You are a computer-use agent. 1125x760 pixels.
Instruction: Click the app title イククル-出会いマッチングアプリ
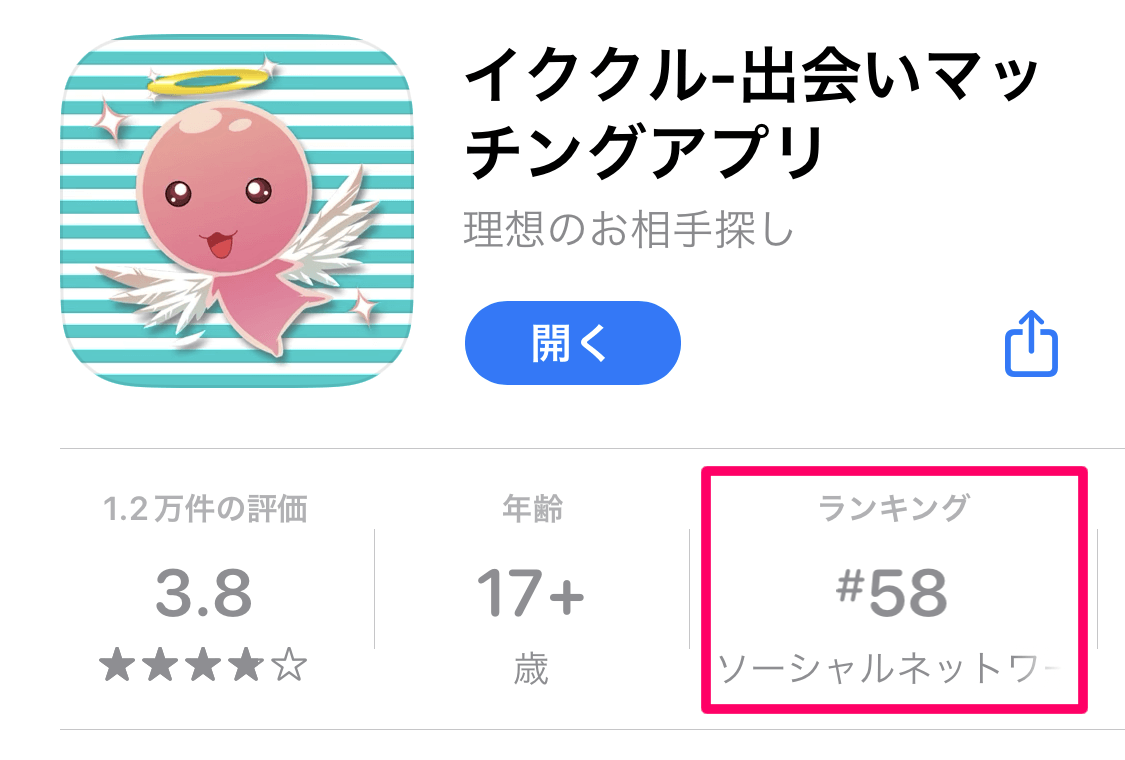tap(750, 115)
